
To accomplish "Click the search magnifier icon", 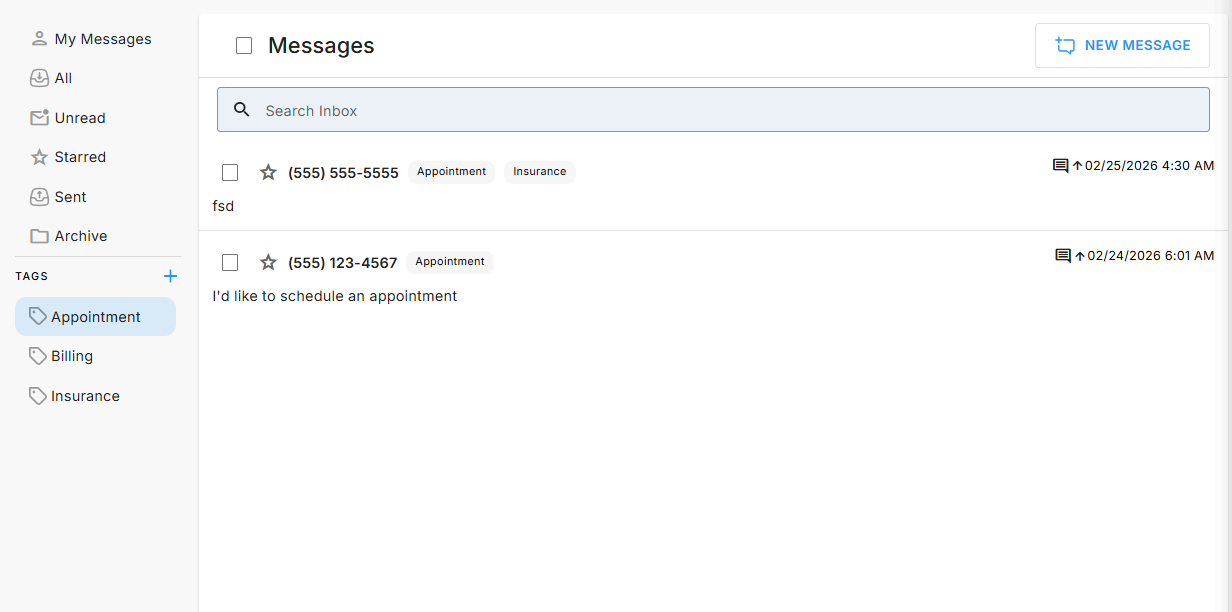I will tap(241, 110).
